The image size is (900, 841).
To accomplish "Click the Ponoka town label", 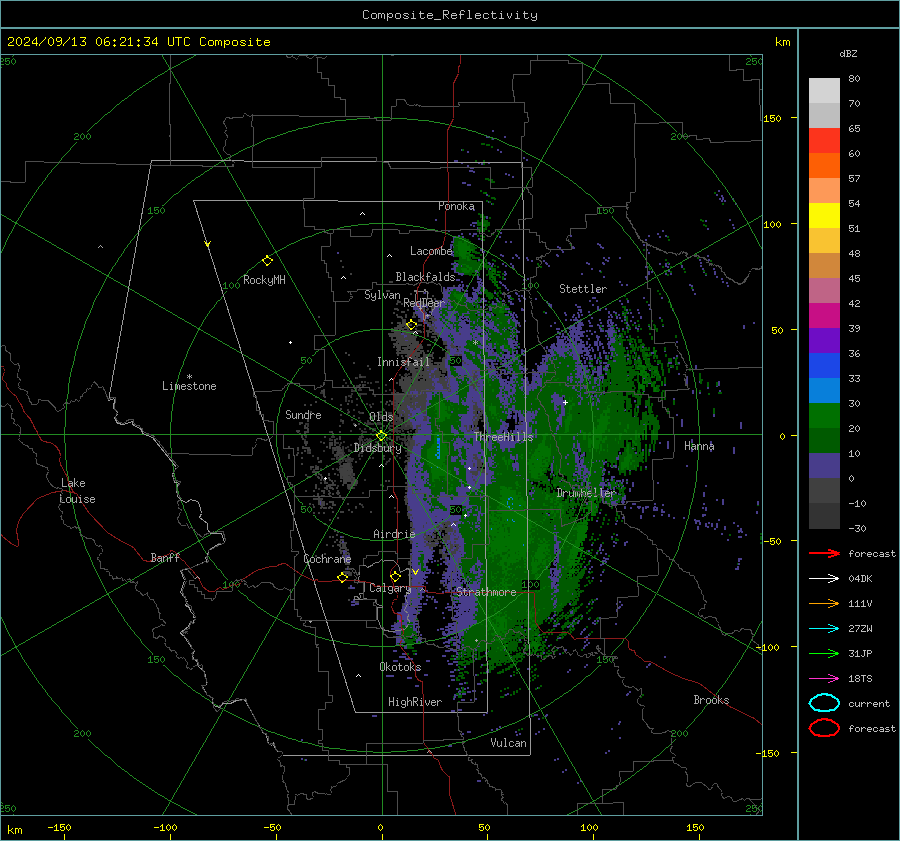I will tap(456, 206).
